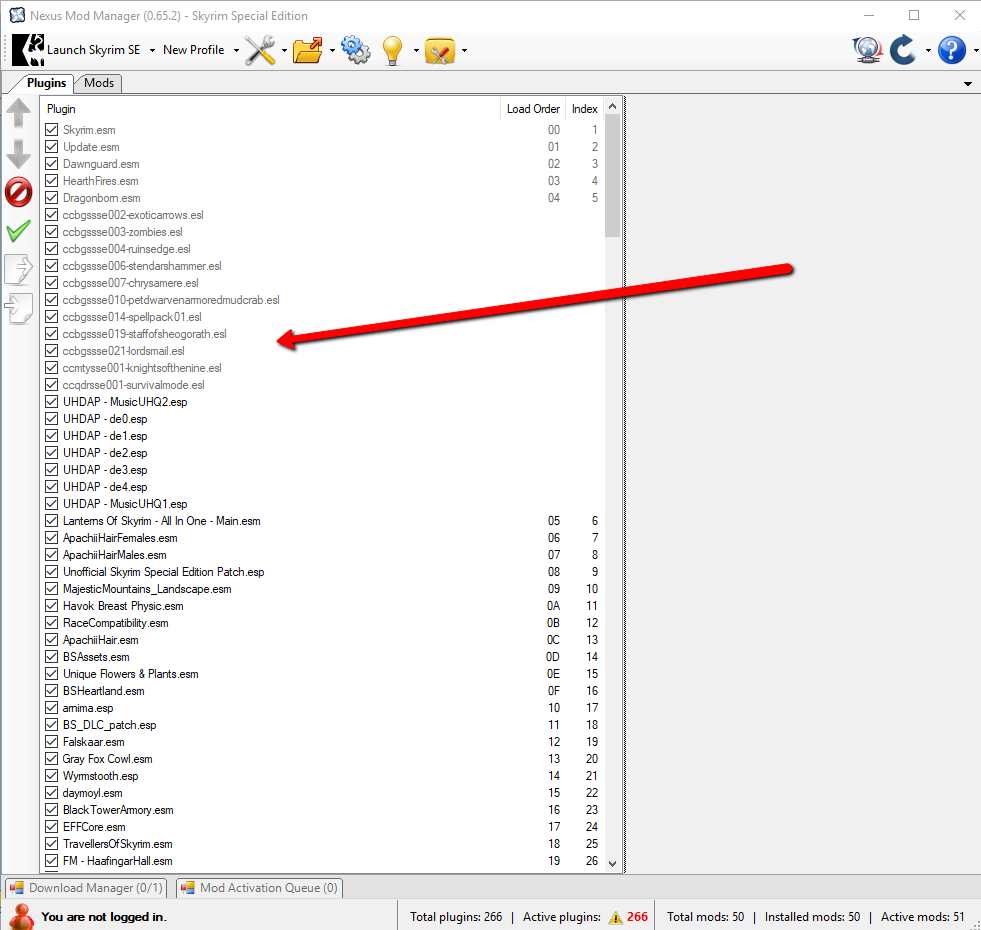Click the refresh arrow icon

[x=903, y=50]
